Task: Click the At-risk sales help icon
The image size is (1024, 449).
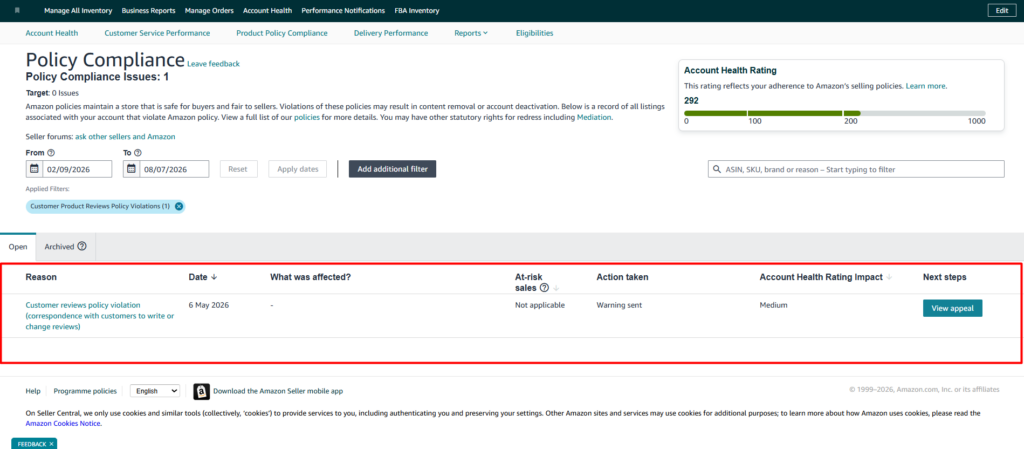Action: [x=544, y=287]
